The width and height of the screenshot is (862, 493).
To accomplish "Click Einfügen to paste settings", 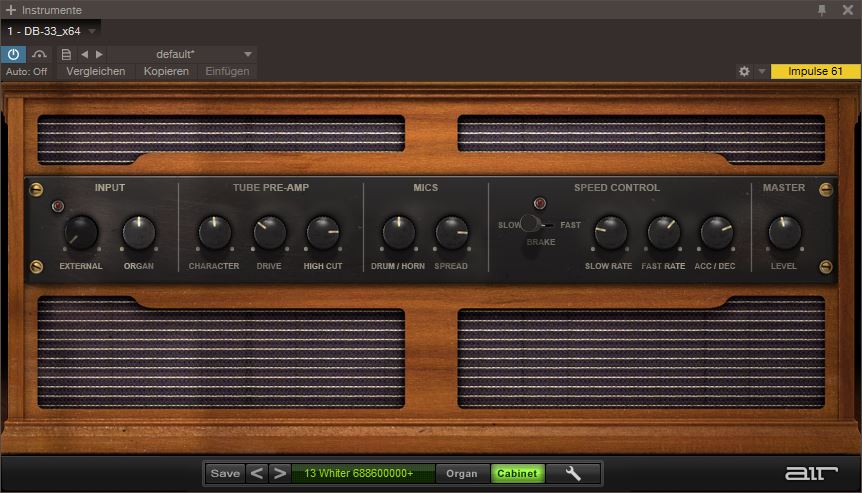I will pos(227,71).
